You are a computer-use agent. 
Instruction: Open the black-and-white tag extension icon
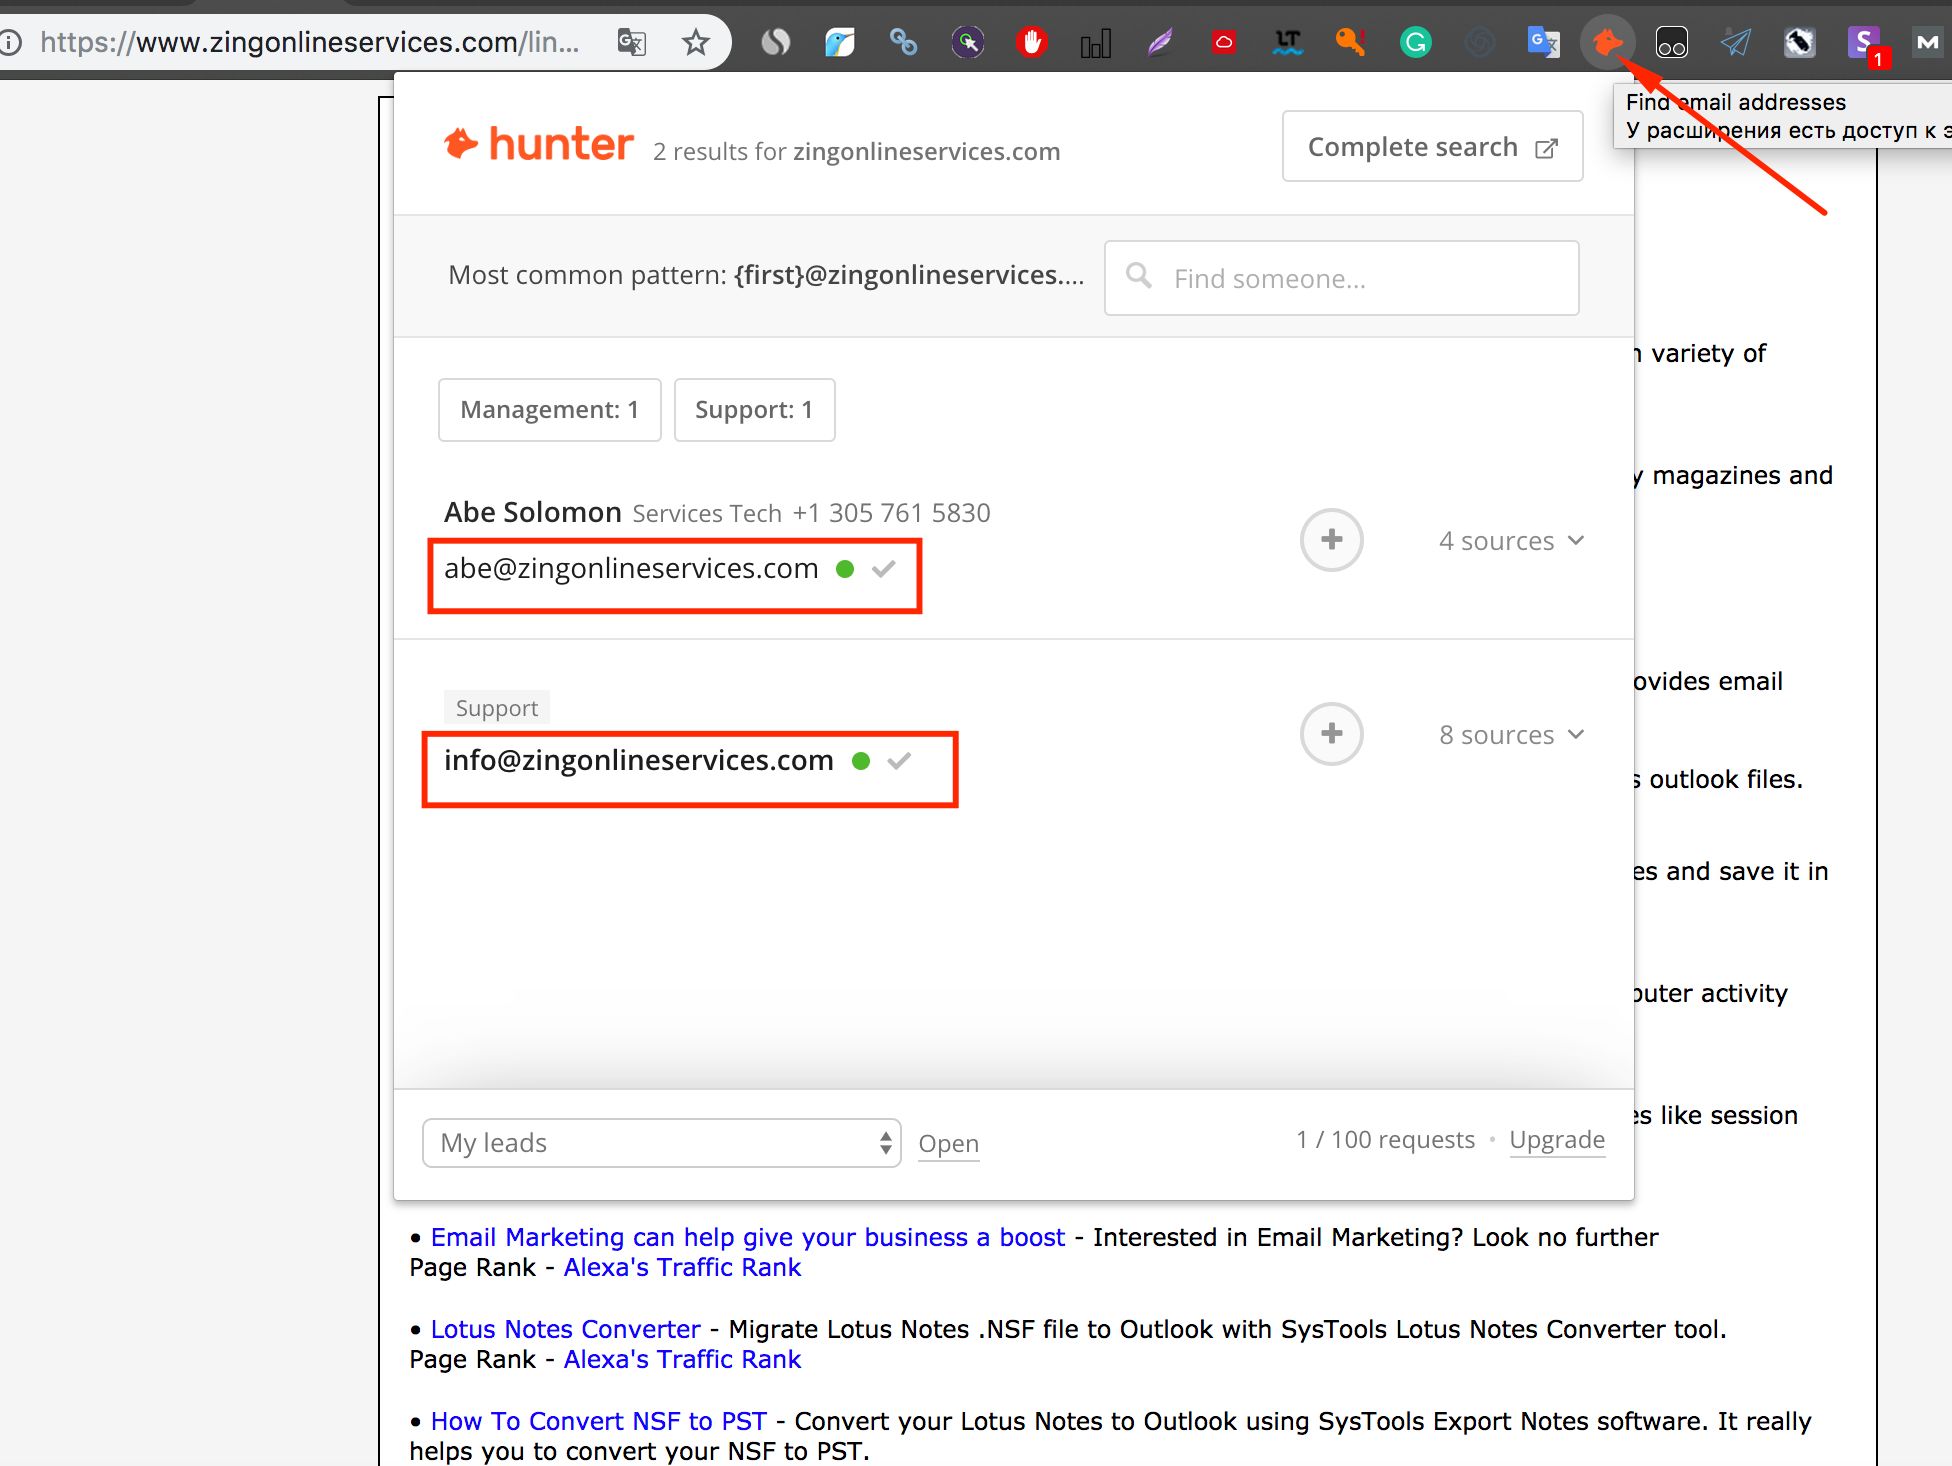[1800, 42]
